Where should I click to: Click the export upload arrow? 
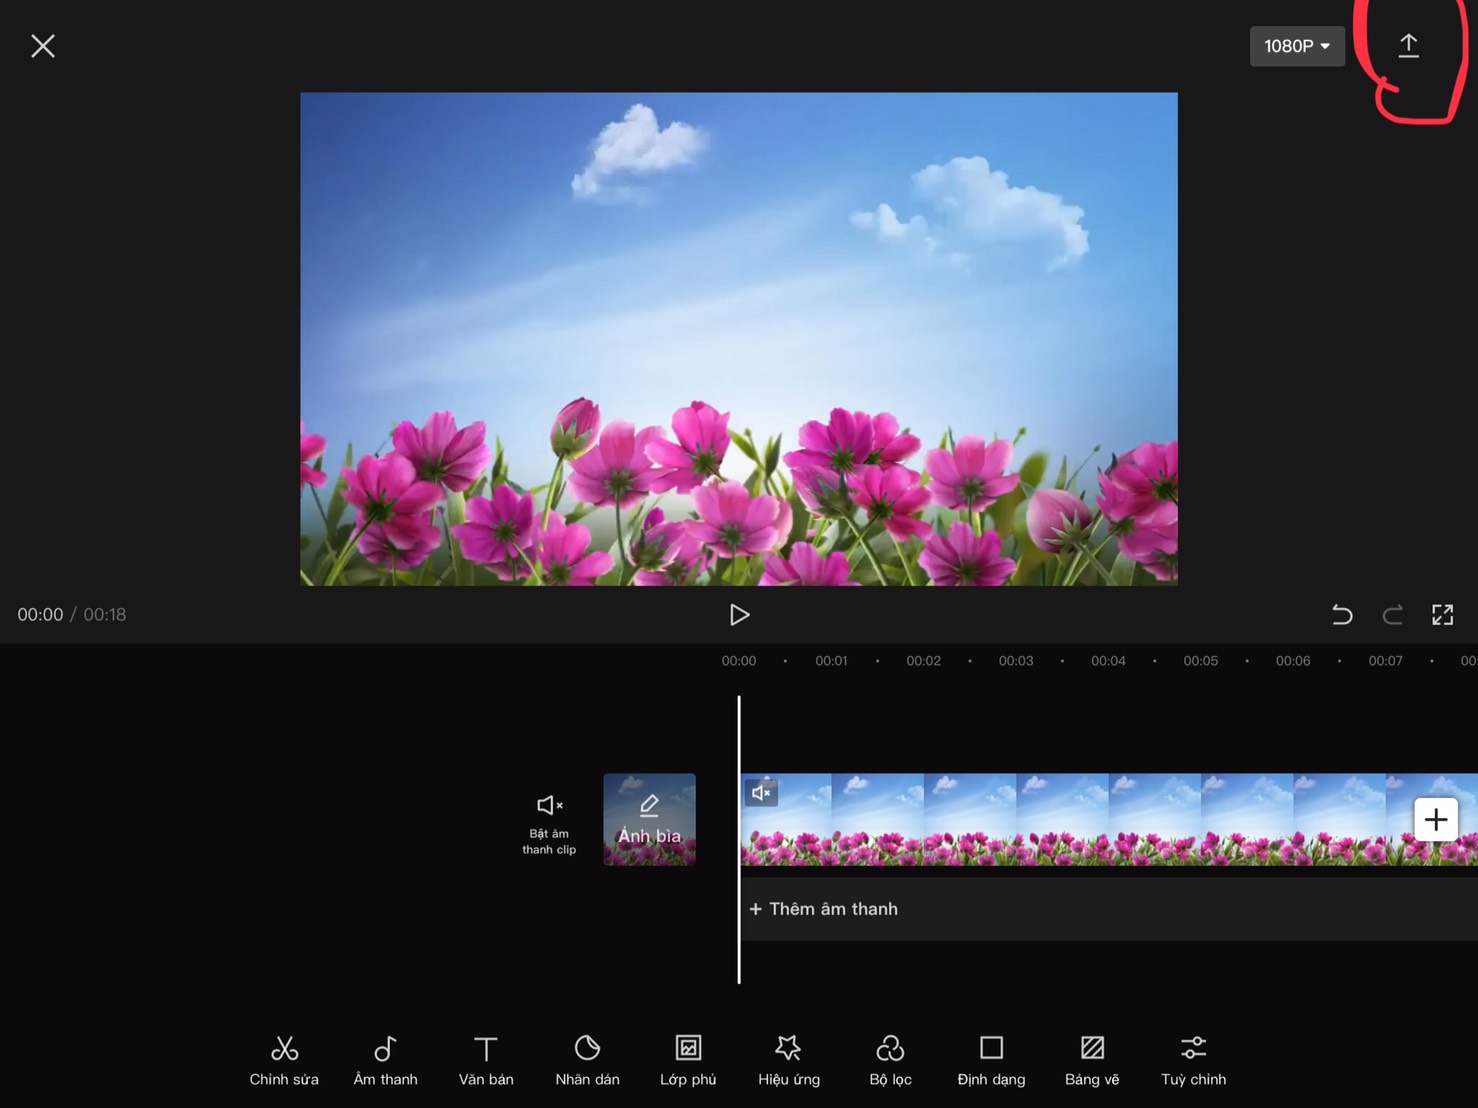tap(1408, 45)
